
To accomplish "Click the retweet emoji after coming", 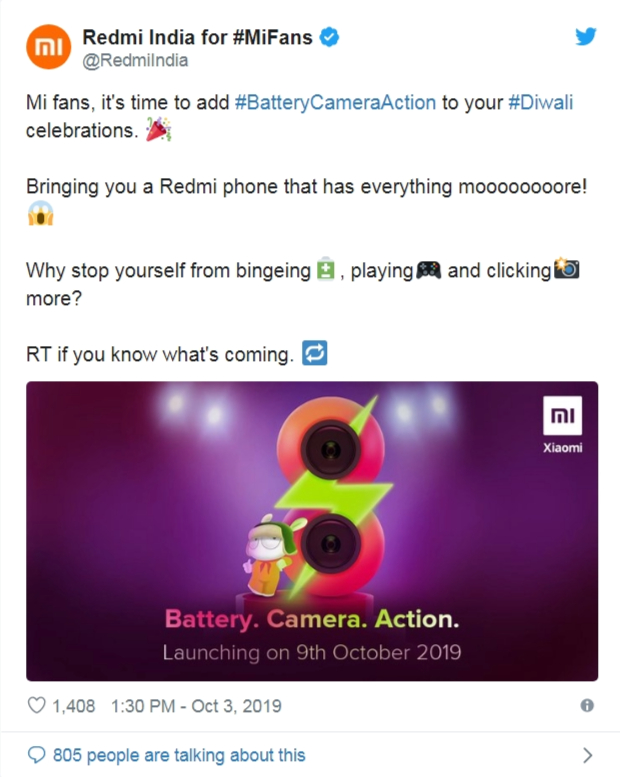I will click(x=315, y=353).
